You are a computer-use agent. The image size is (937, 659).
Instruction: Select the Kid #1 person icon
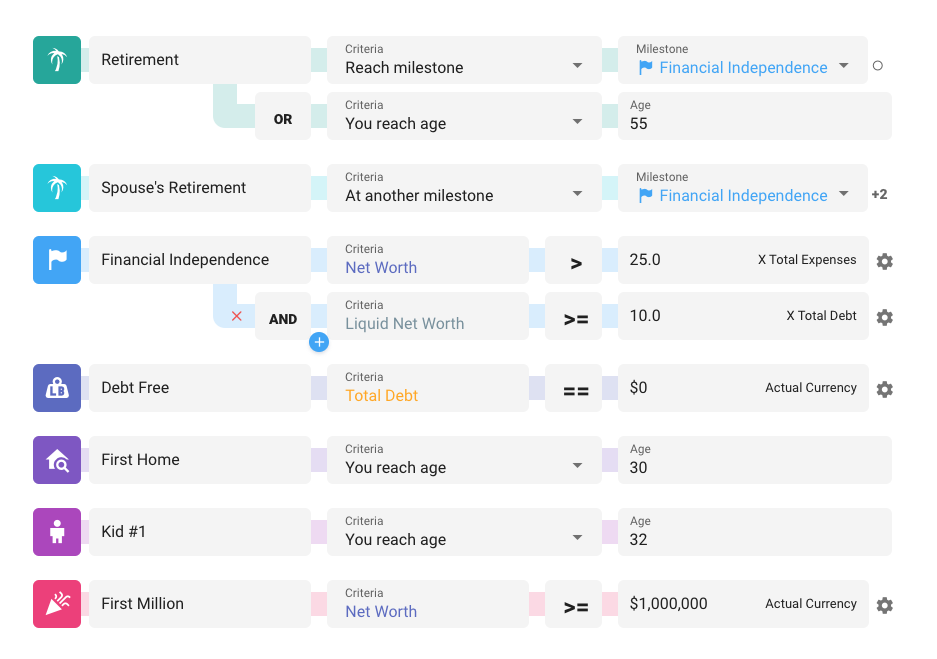tap(57, 532)
